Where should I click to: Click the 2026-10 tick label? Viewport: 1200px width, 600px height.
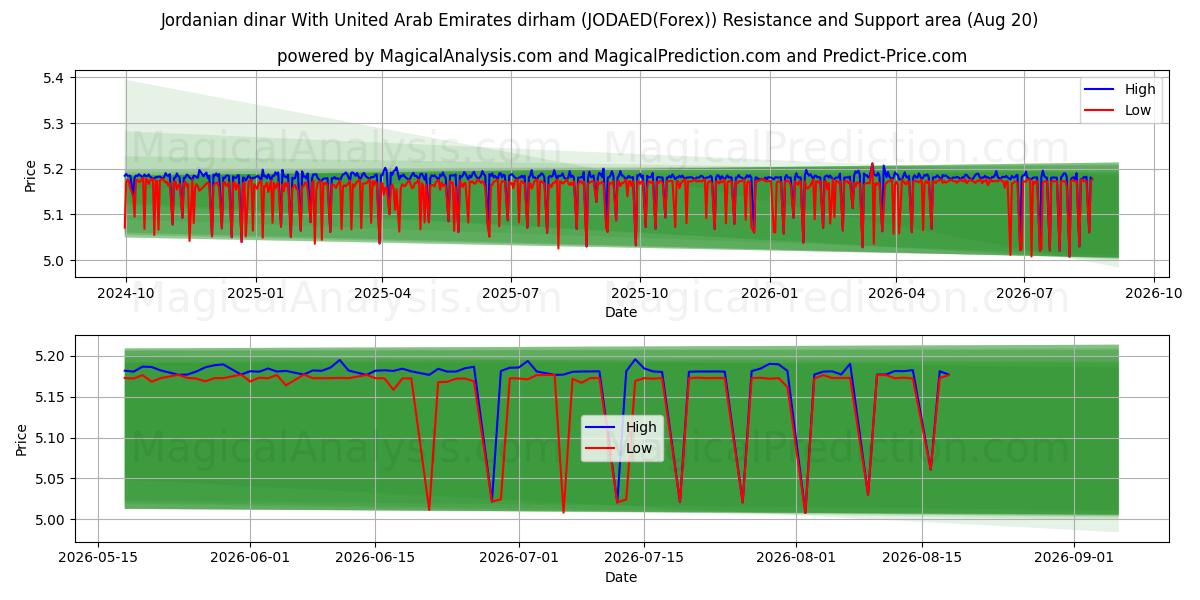(1154, 295)
